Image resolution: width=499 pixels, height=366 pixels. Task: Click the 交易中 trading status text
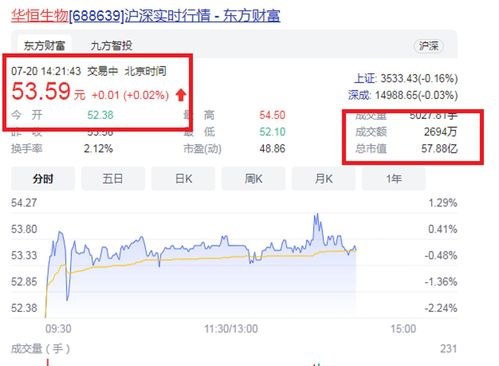[x=103, y=71]
